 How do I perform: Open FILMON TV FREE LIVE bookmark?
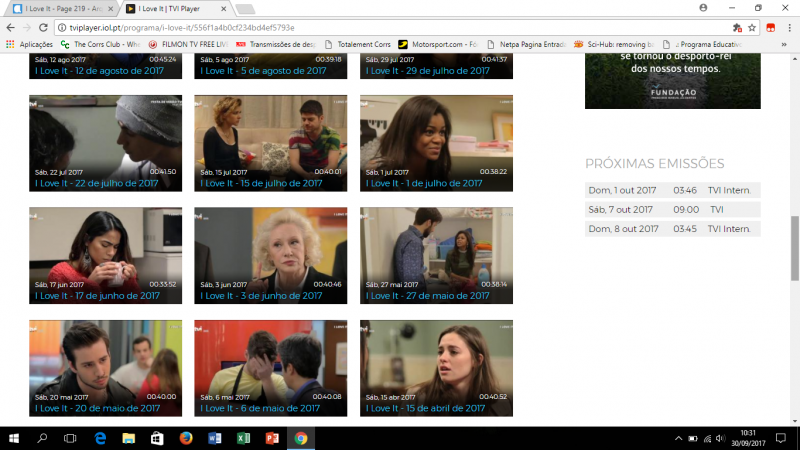pyautogui.click(x=188, y=44)
